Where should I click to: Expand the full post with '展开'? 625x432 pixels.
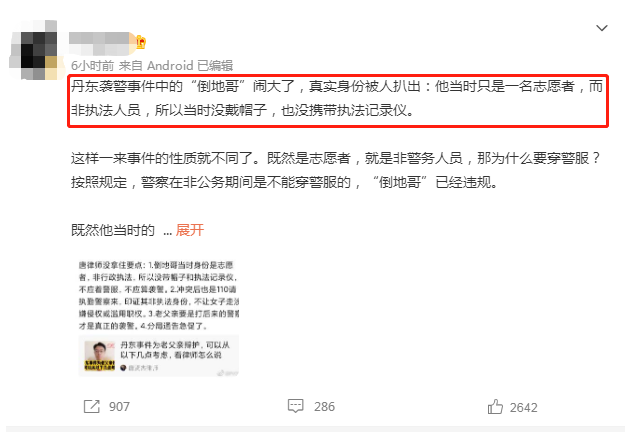point(190,230)
